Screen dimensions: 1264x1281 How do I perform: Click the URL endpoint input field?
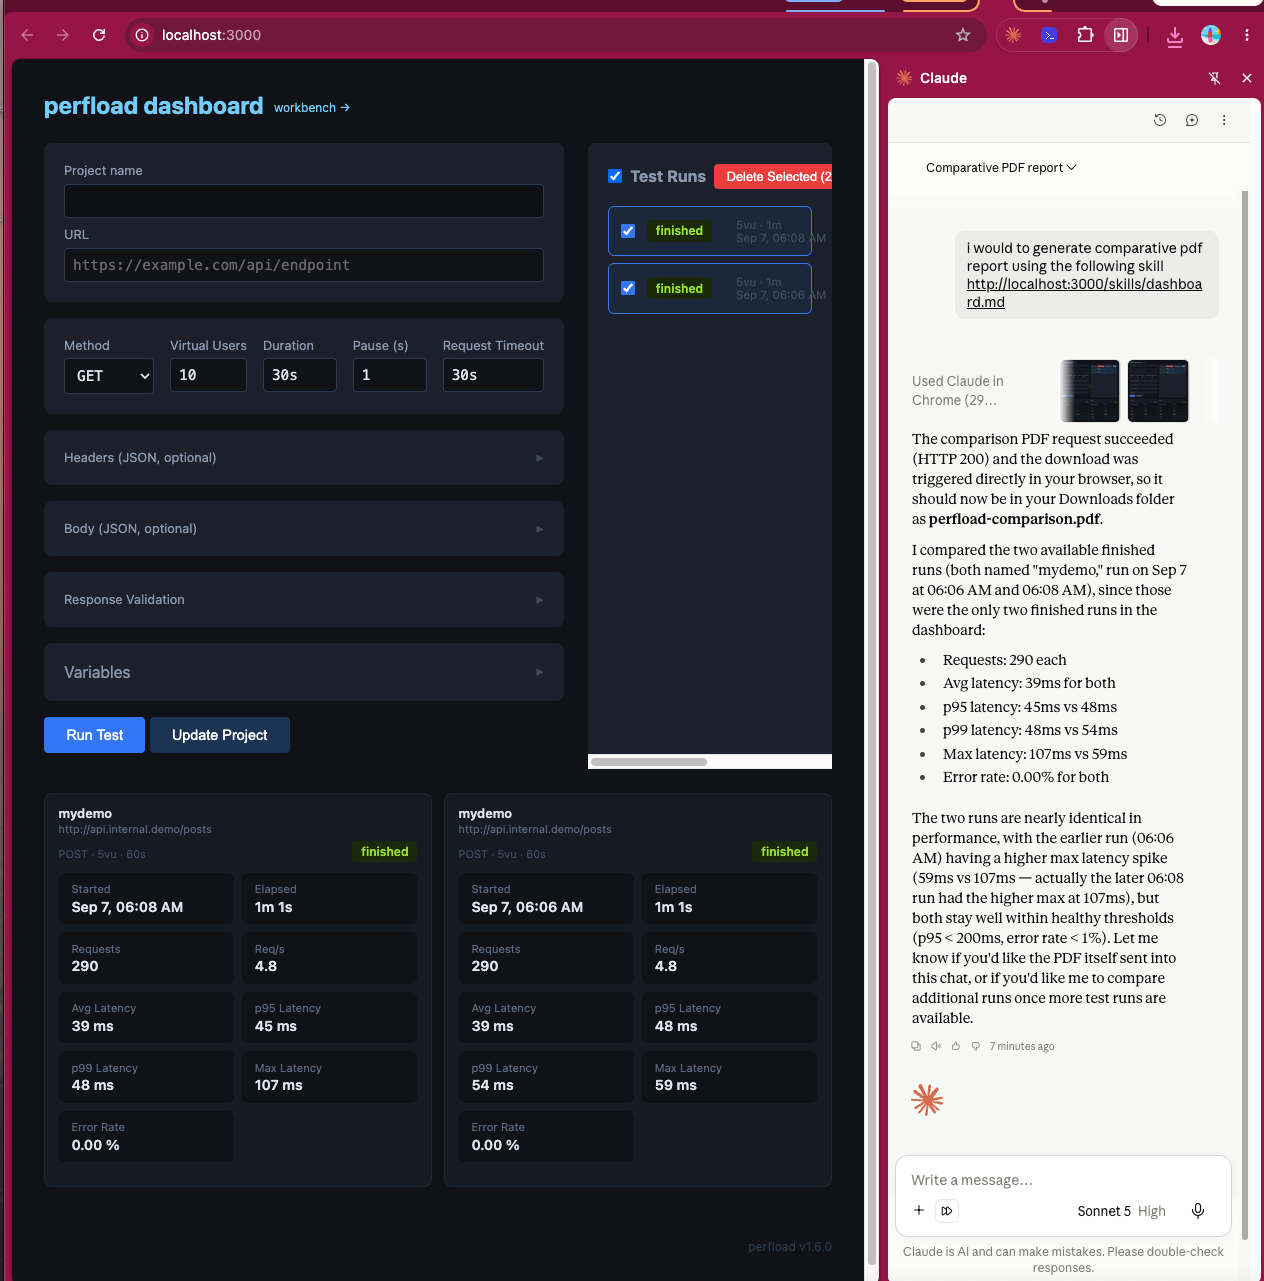click(x=304, y=265)
